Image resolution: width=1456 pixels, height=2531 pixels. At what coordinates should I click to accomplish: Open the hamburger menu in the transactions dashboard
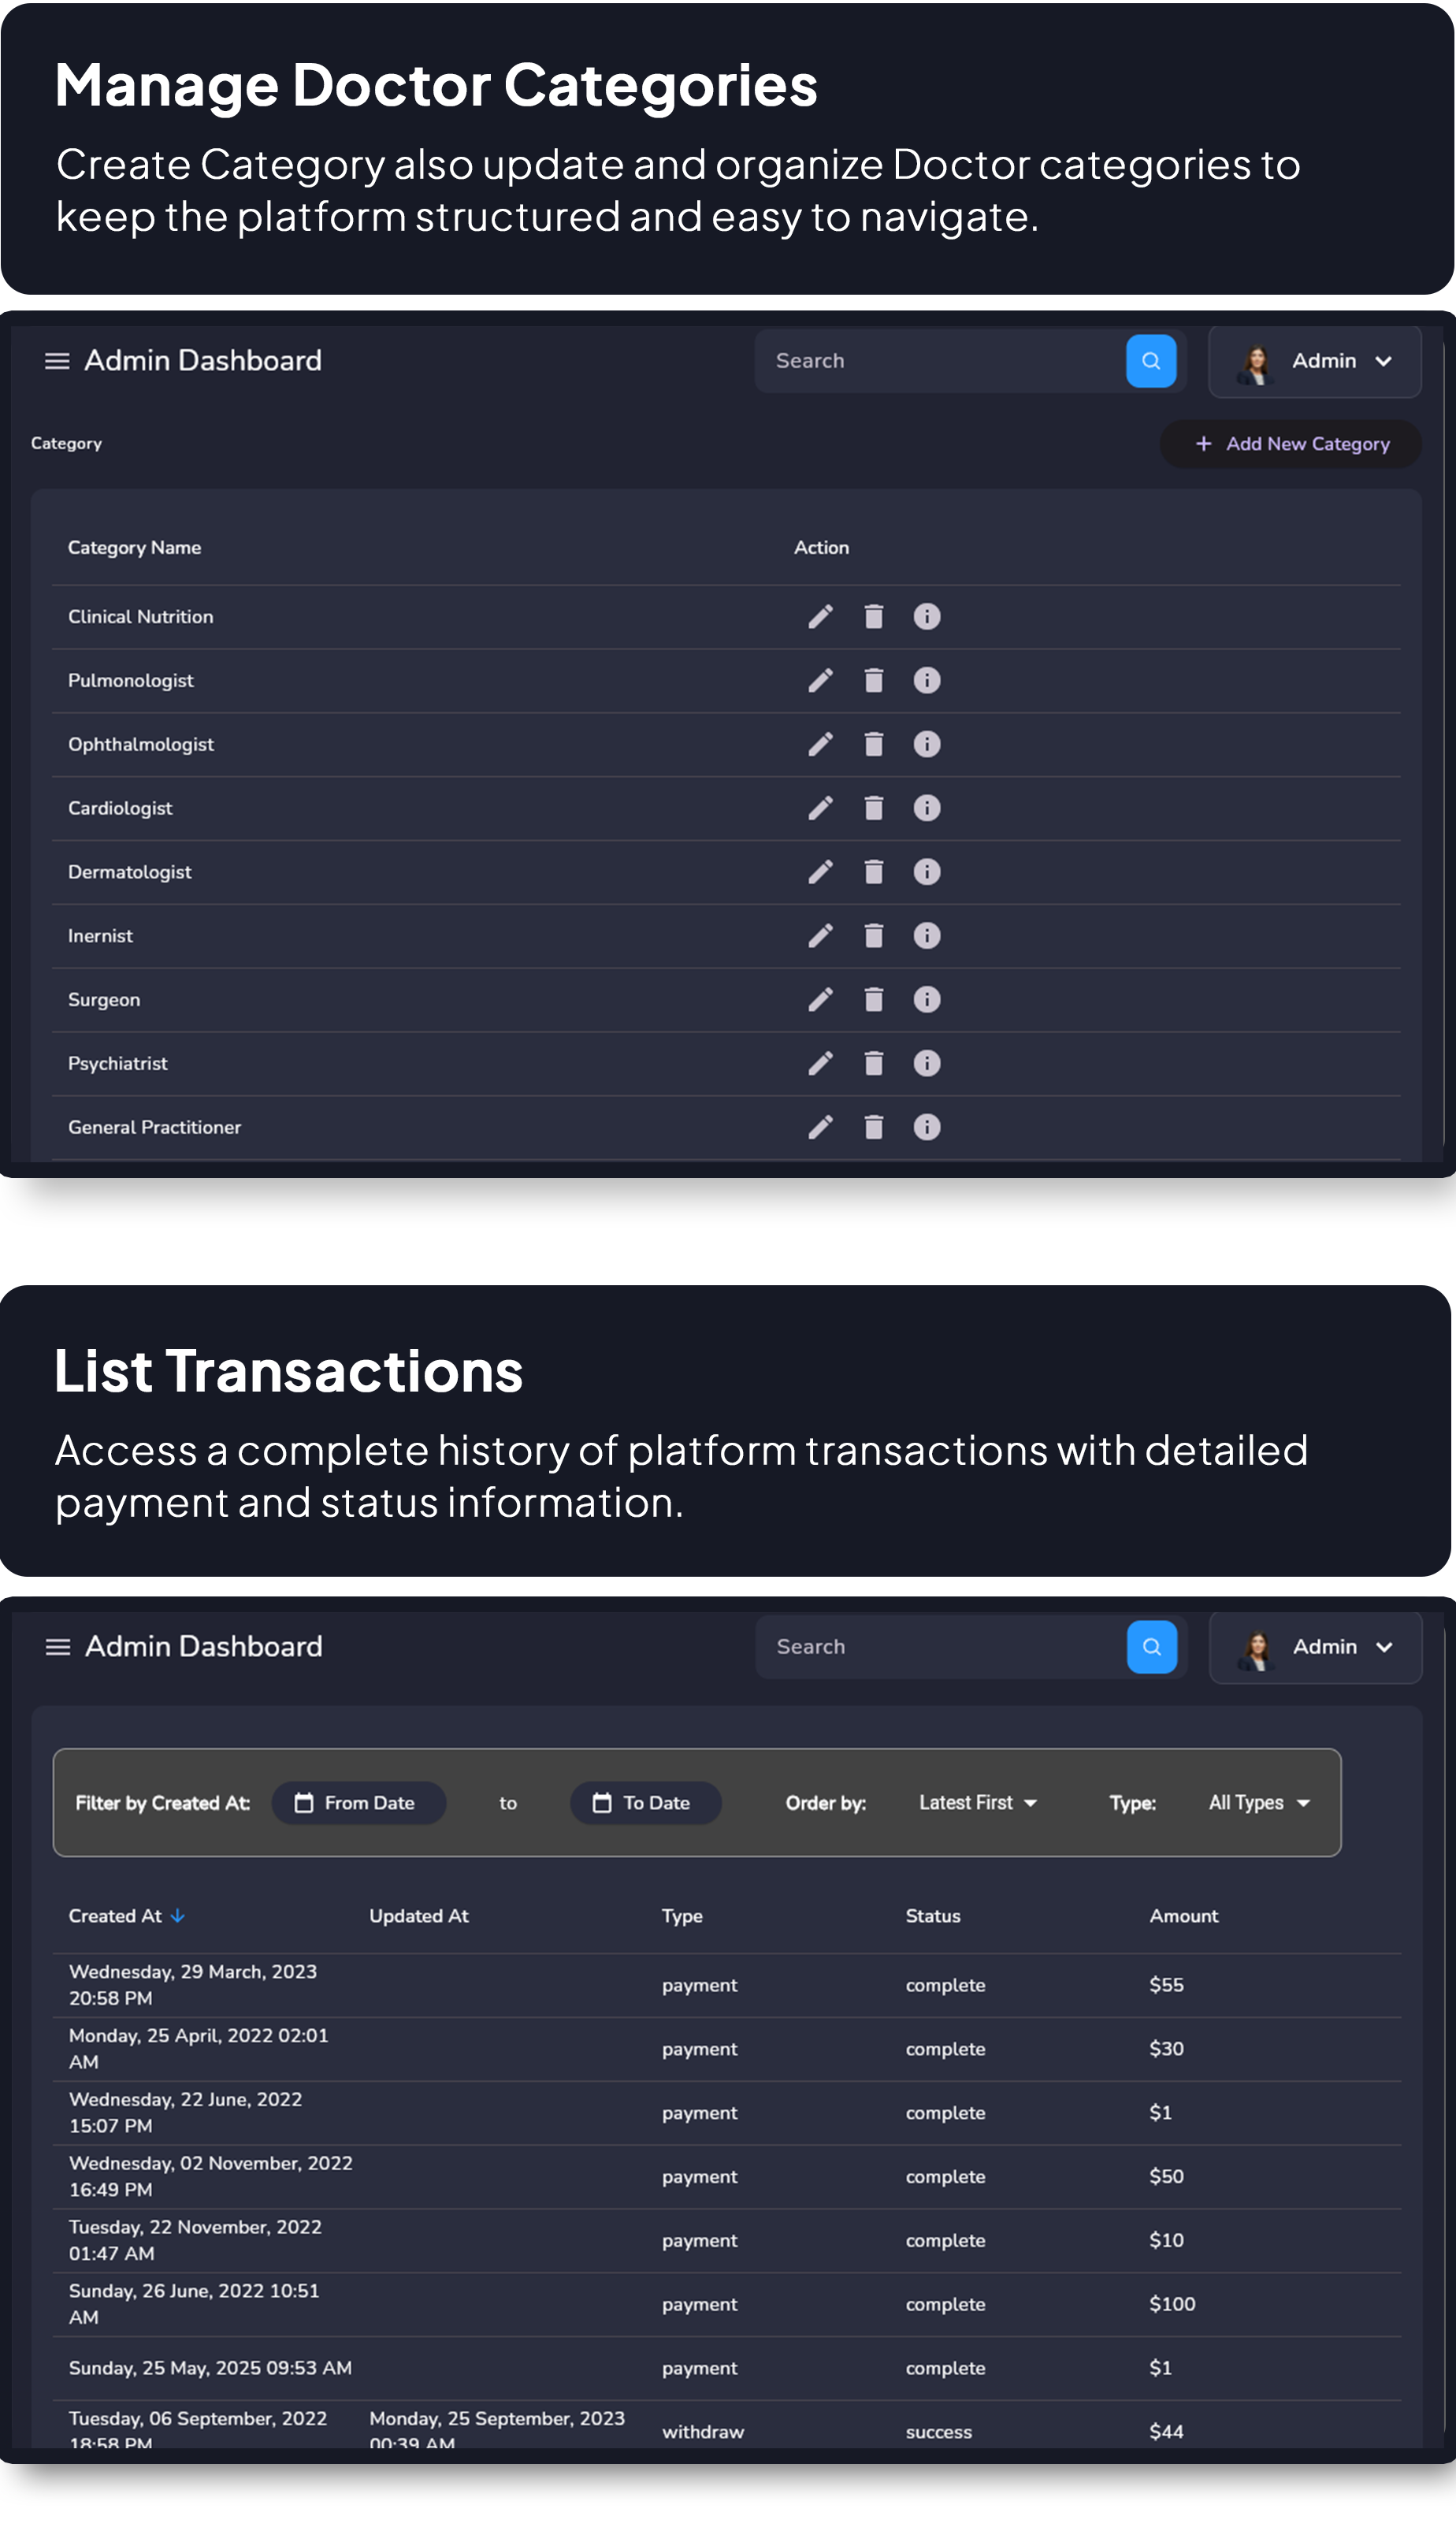point(58,1647)
